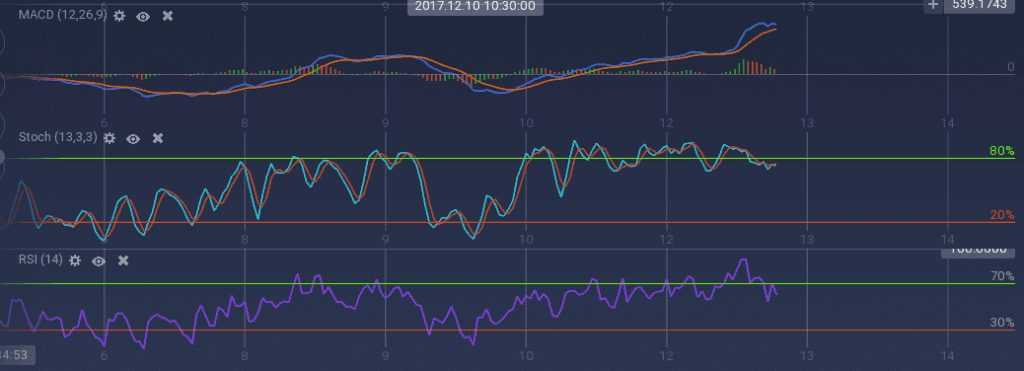This screenshot has width=1024, height=371.
Task: Remove the MACD indicator
Action: click(x=167, y=16)
